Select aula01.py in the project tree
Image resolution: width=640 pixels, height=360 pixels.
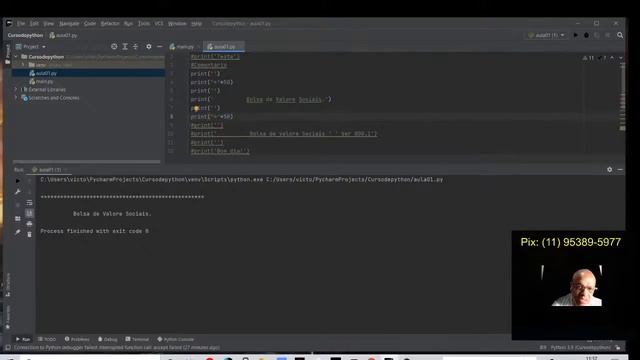pos(46,73)
